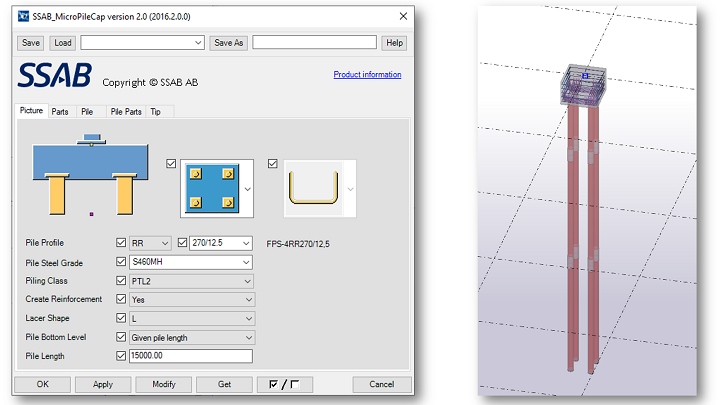Toggle the pile layout picture checkbox
720x405 pixels.
(171, 163)
